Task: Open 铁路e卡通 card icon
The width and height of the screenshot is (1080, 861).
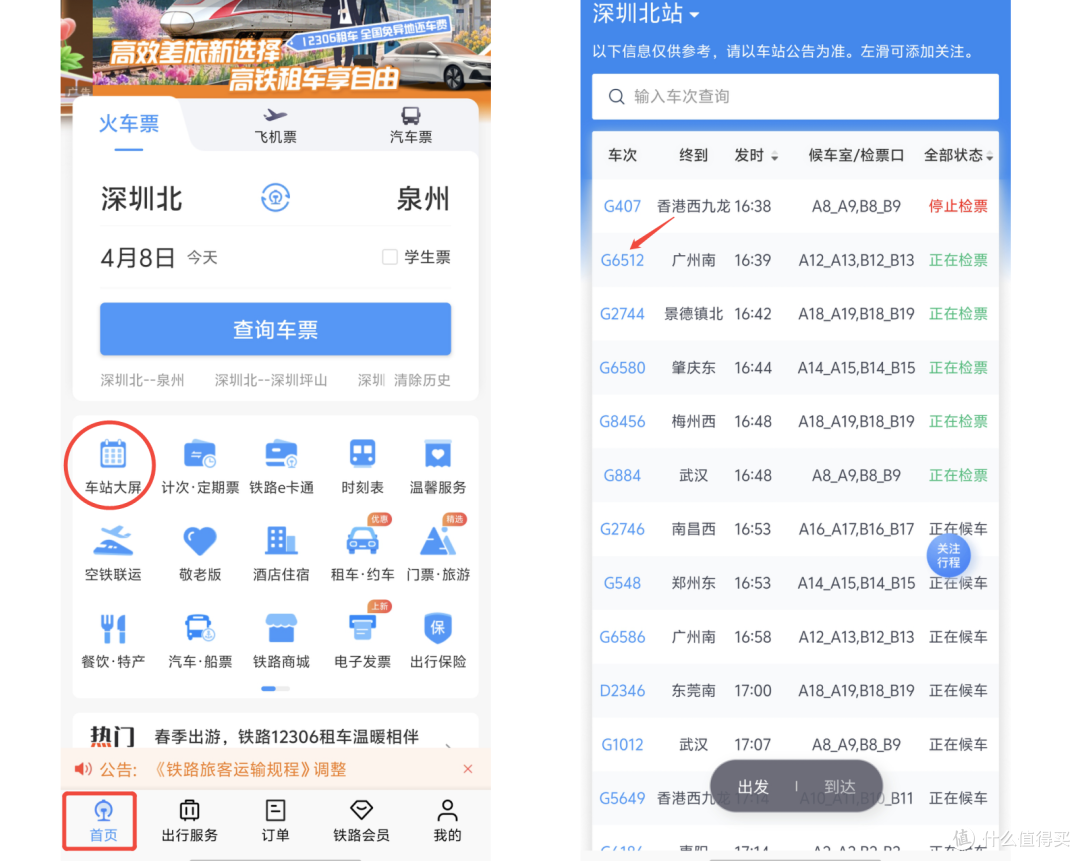Action: pyautogui.click(x=281, y=455)
